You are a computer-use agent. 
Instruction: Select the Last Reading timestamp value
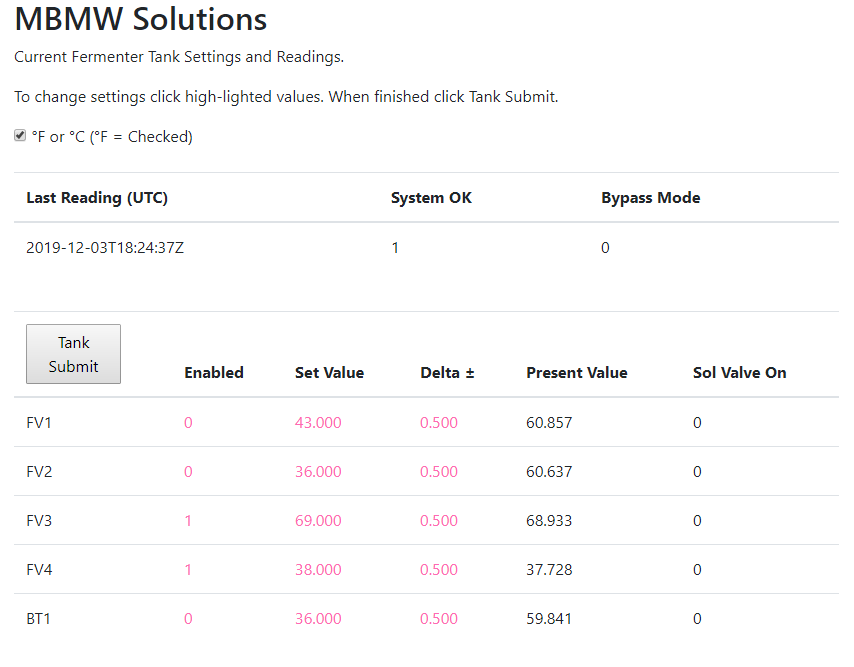(x=105, y=248)
